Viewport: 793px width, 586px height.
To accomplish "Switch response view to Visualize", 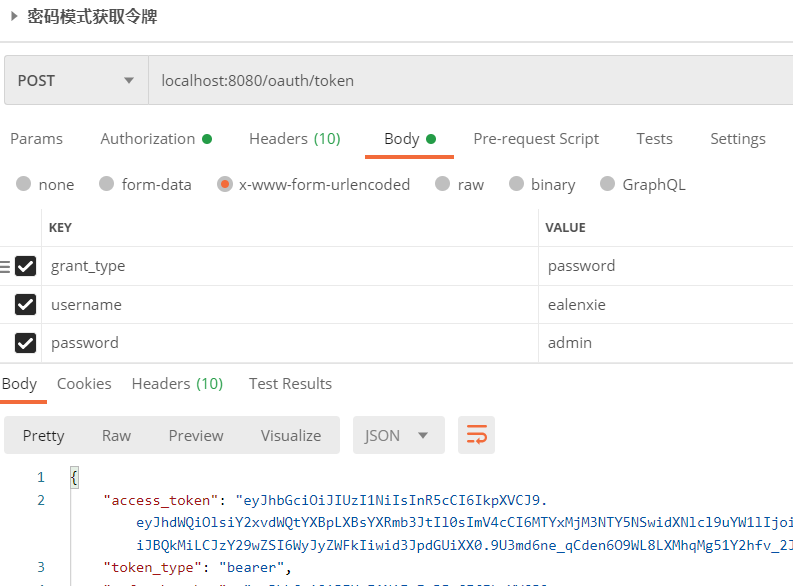I will pos(291,435).
